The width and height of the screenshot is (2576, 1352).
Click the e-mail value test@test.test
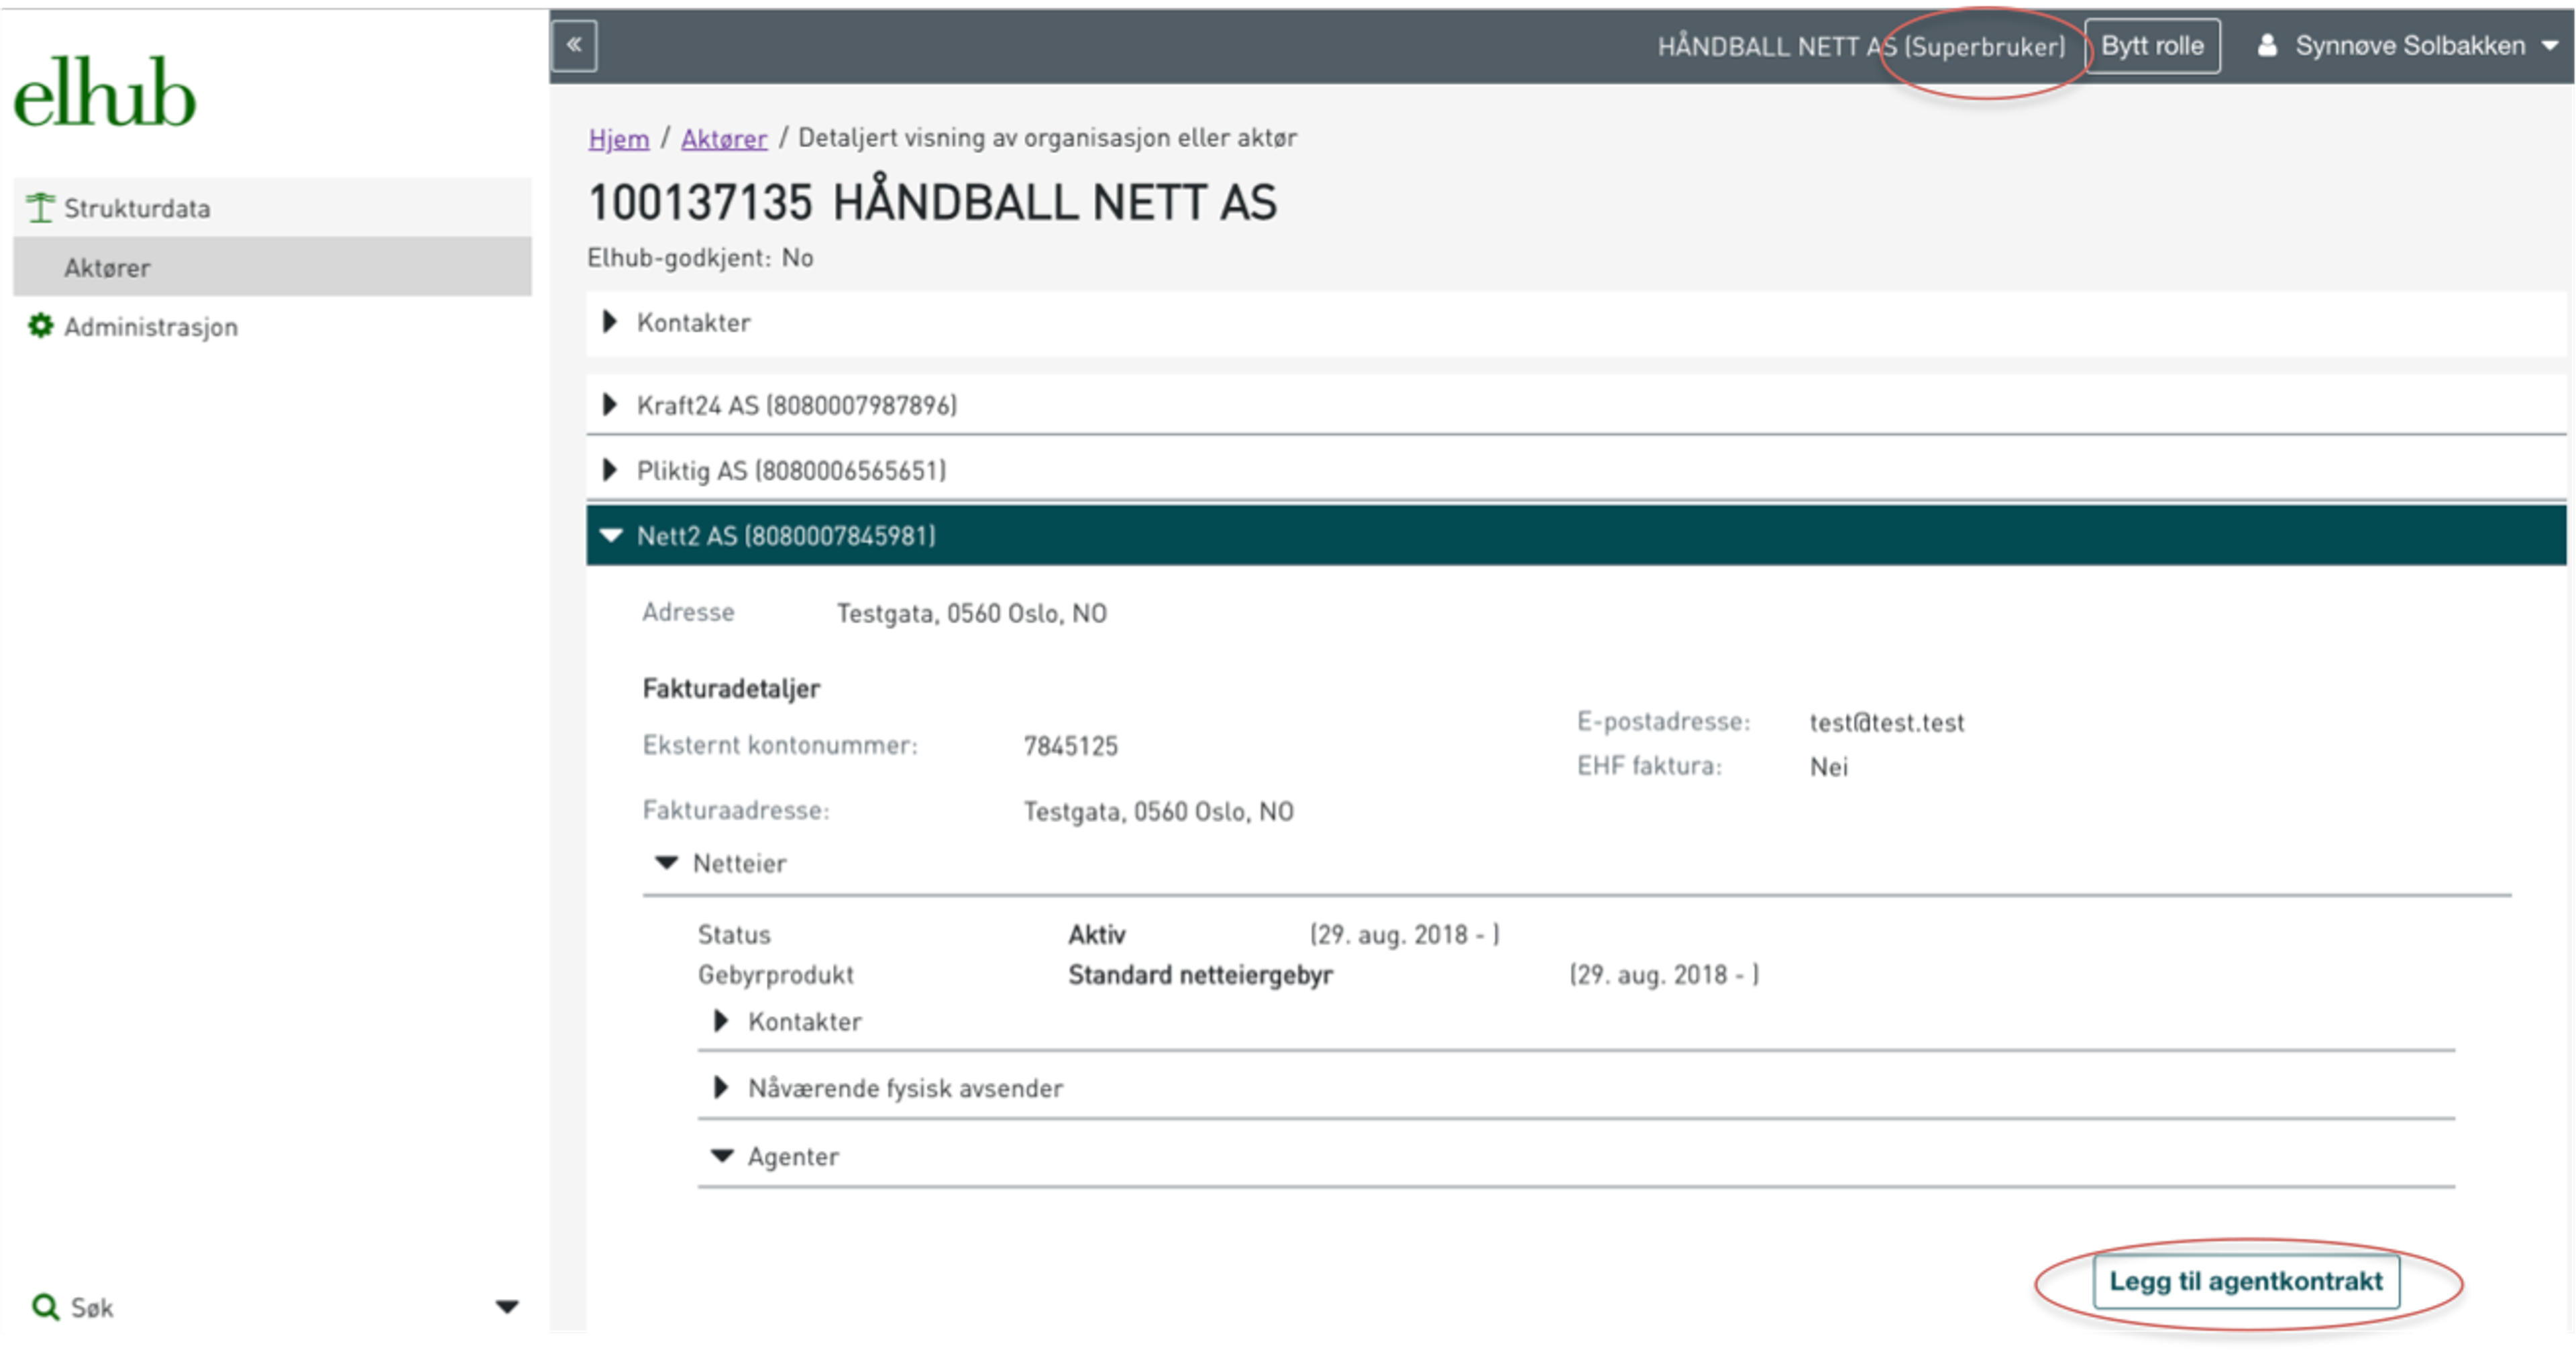(x=1886, y=722)
